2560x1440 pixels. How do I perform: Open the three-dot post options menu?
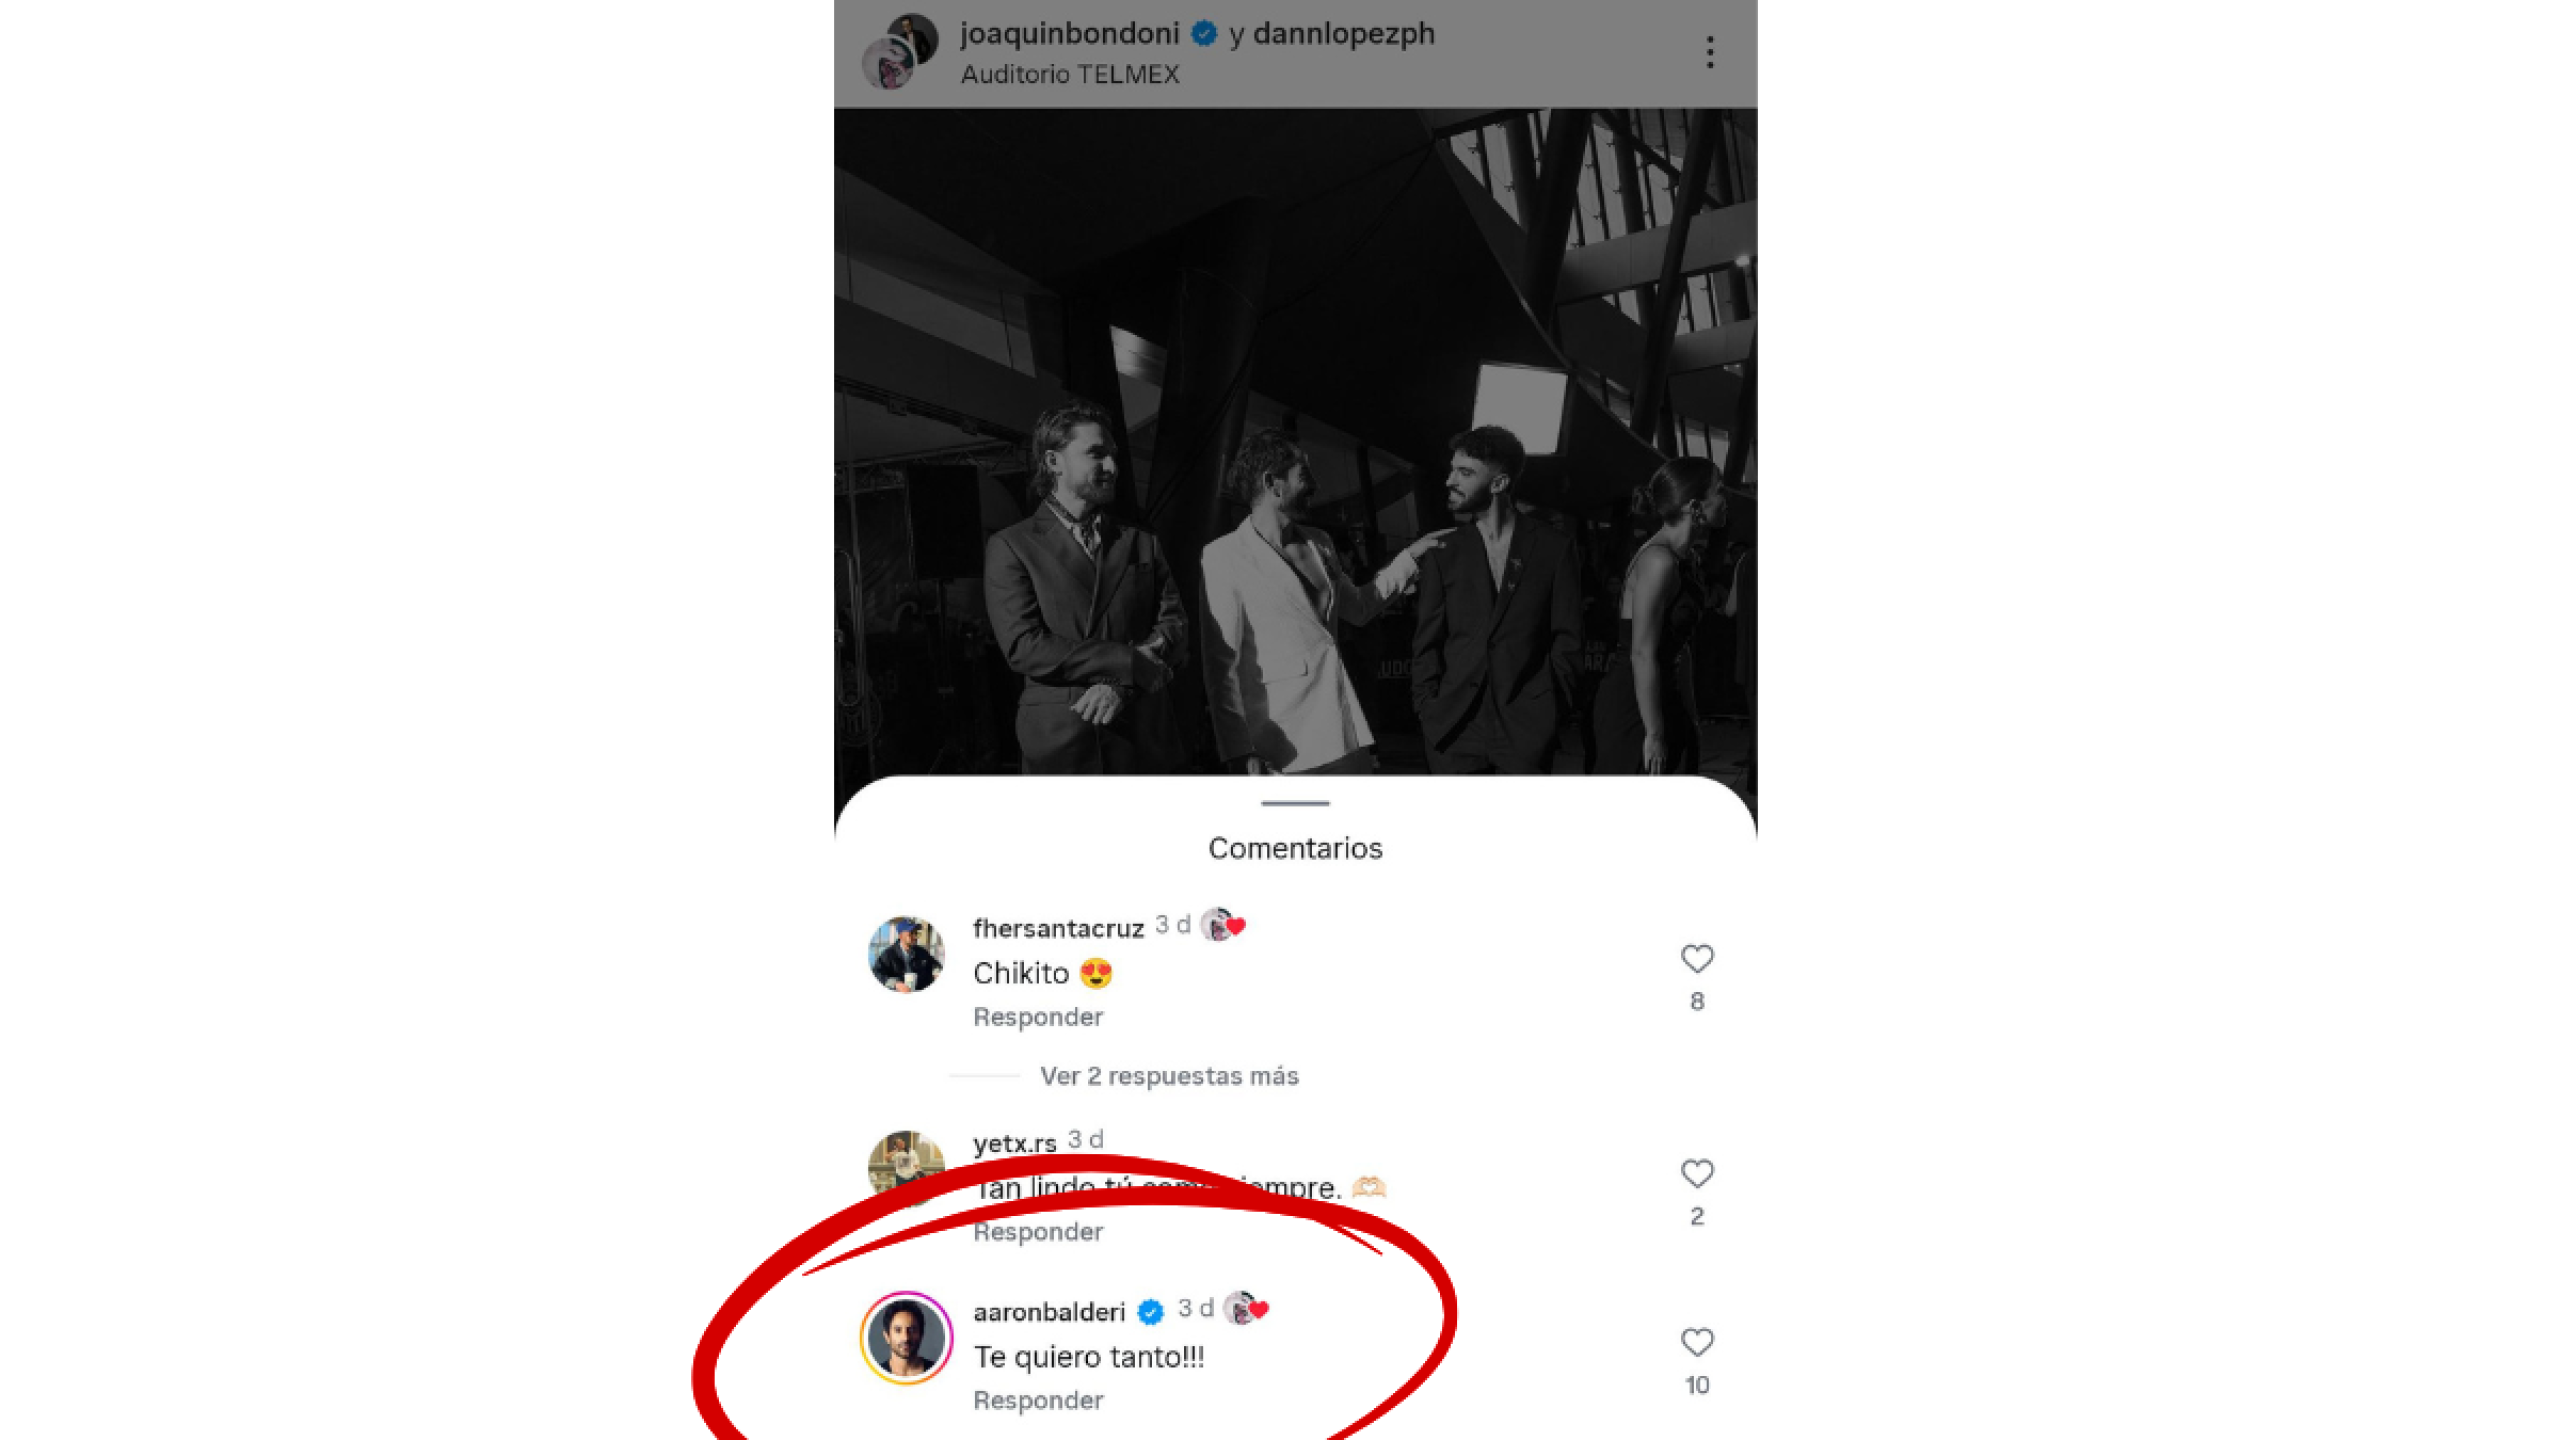(x=1710, y=52)
